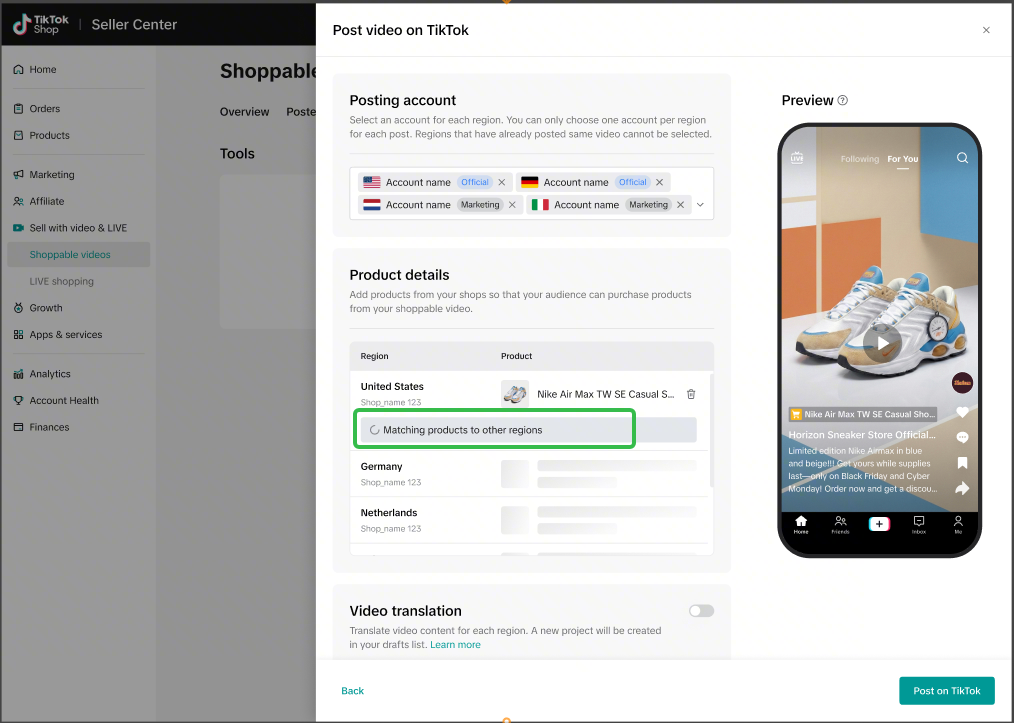Tap the search icon in phone preview
1014x723 pixels.
(962, 158)
